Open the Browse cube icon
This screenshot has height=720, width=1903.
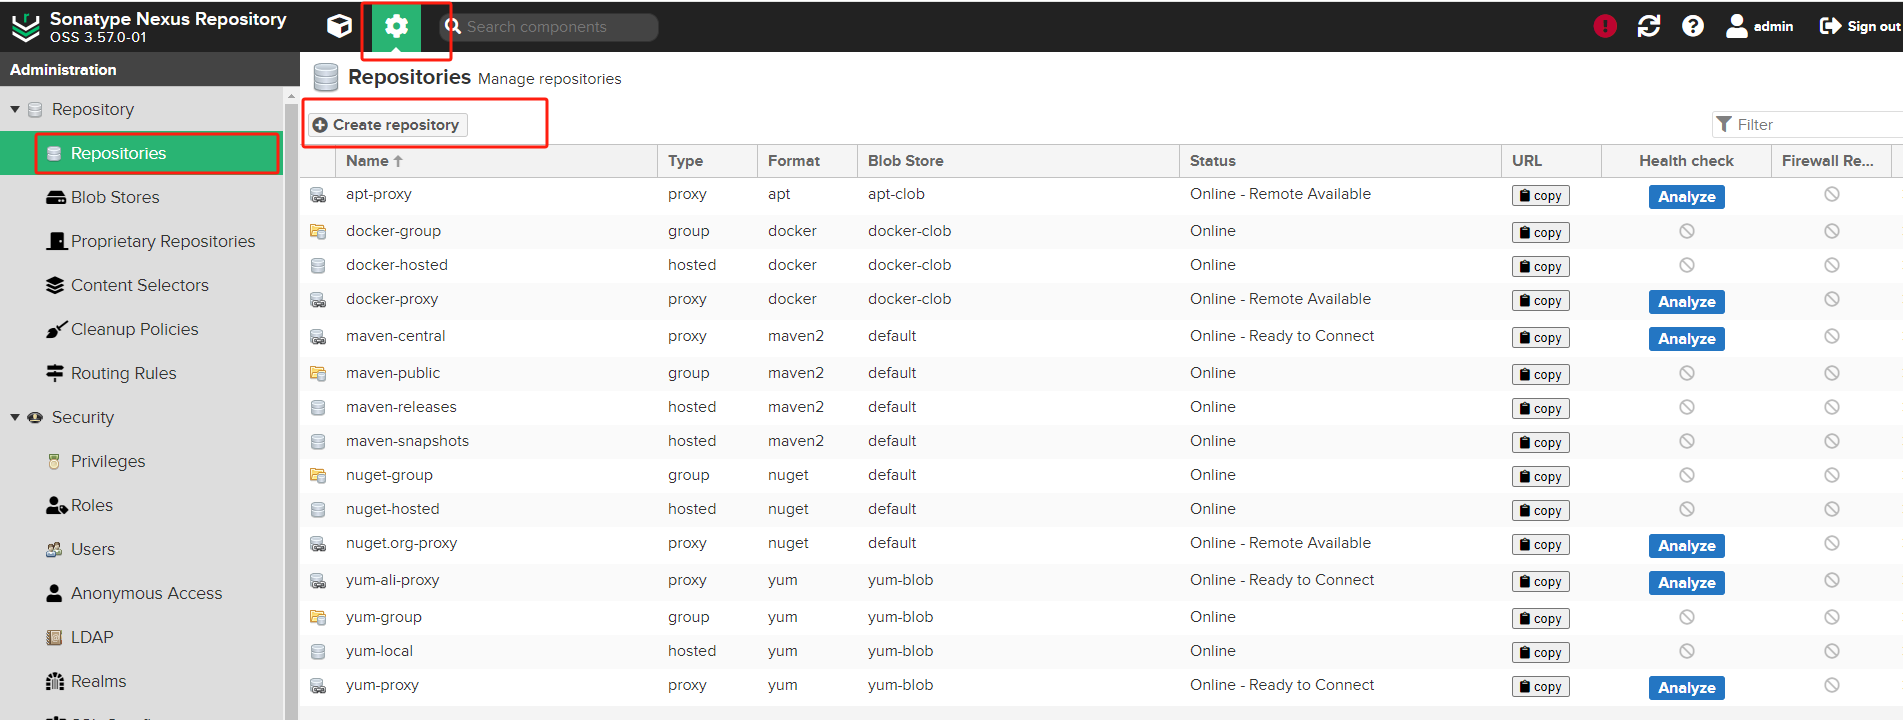(339, 26)
